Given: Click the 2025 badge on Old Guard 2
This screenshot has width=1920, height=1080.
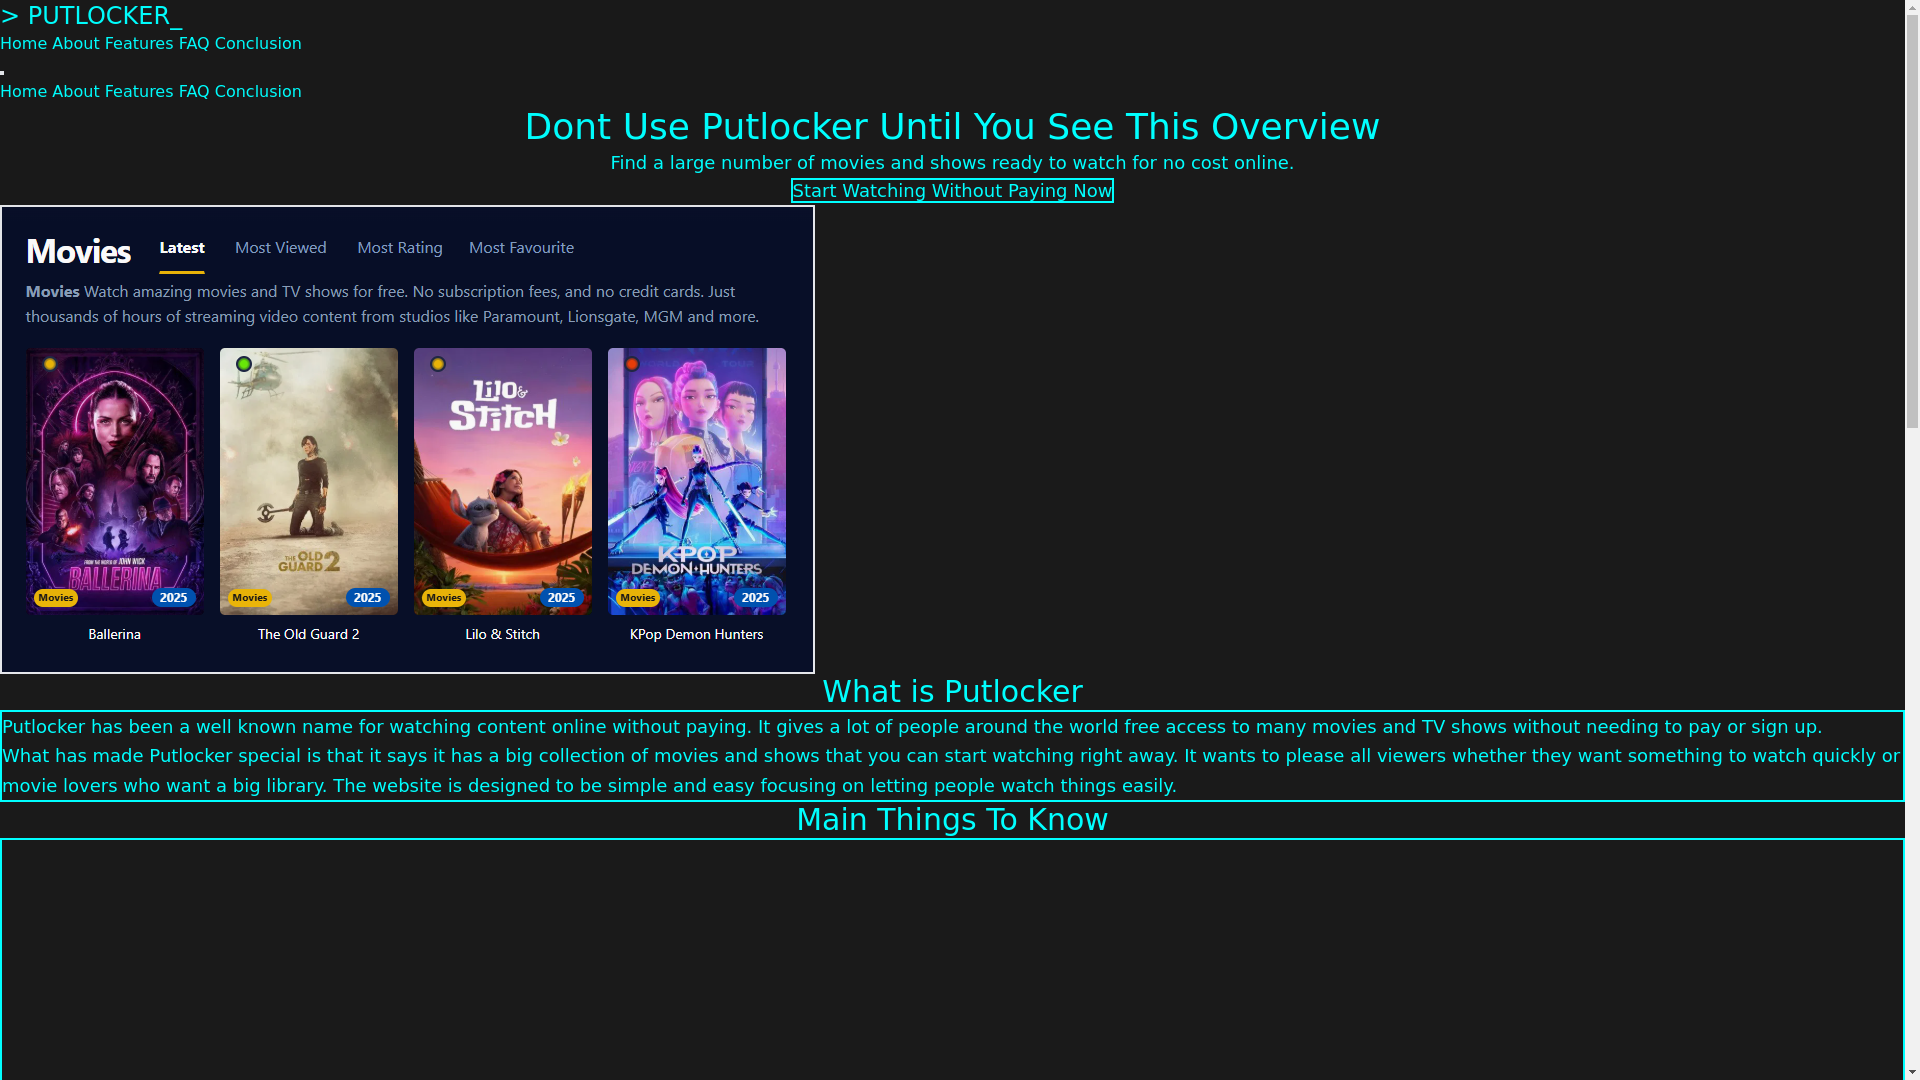Looking at the screenshot, I should click(x=368, y=598).
